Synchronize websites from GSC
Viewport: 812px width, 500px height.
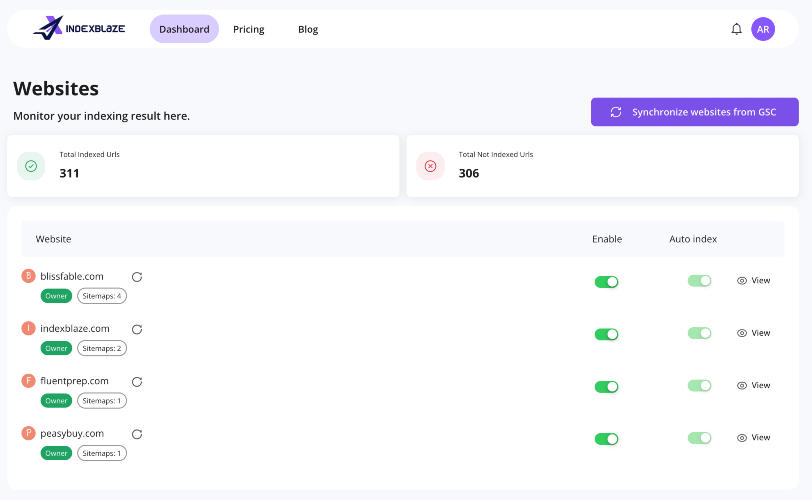pyautogui.click(x=694, y=112)
